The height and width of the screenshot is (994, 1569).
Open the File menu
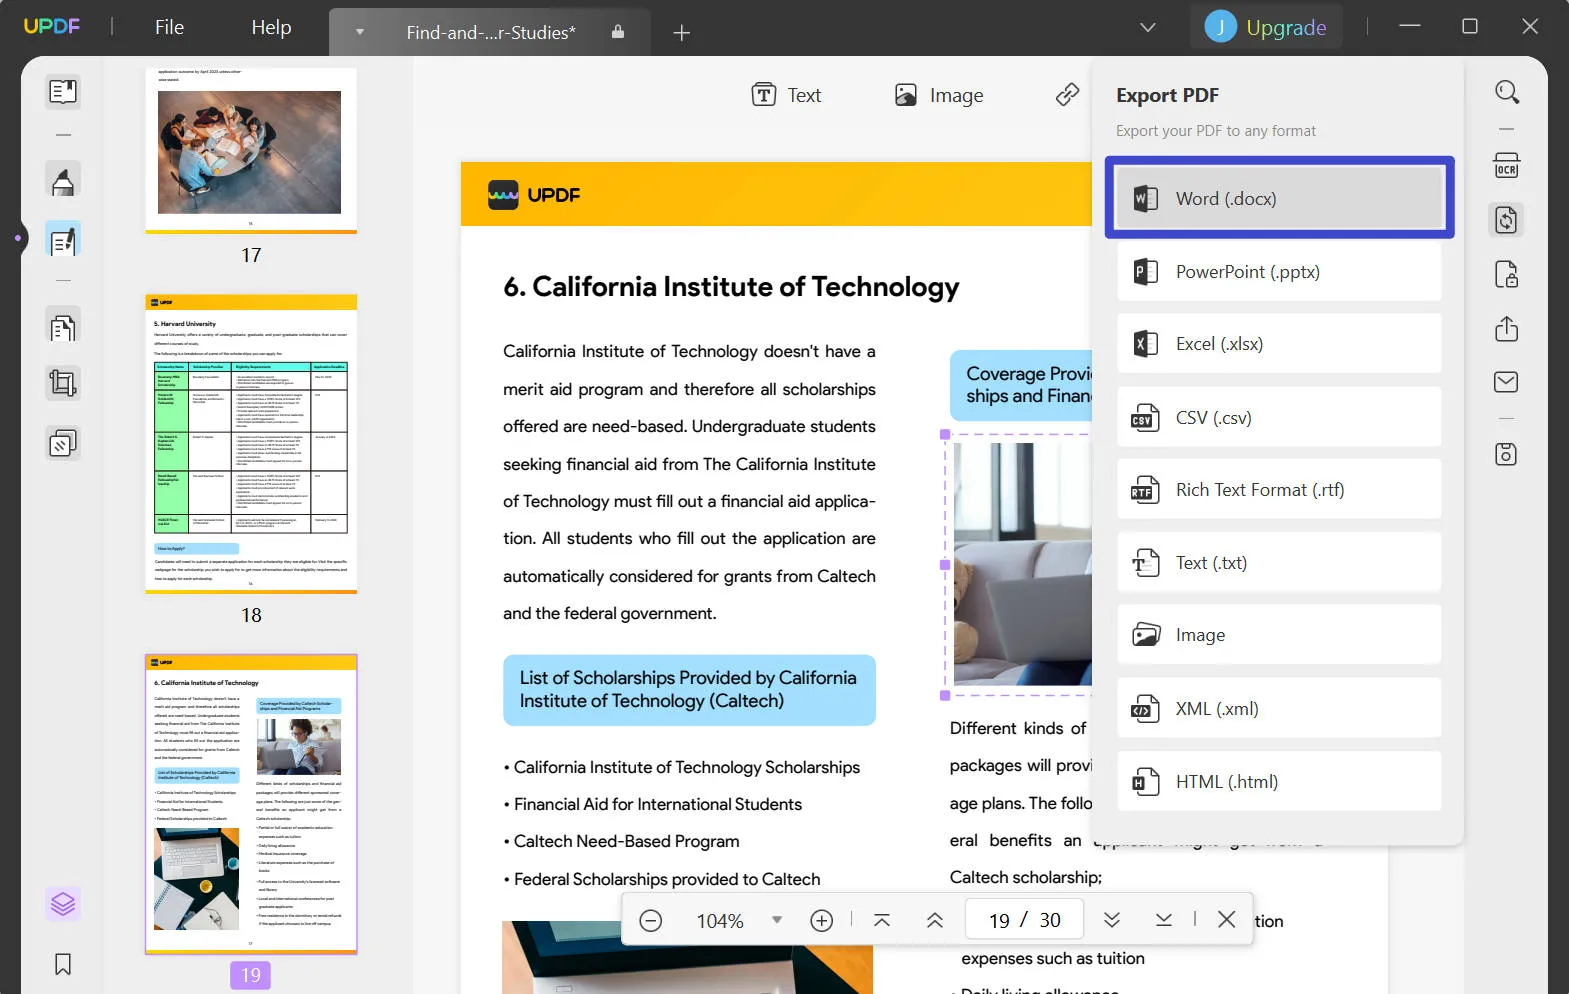[x=169, y=28]
